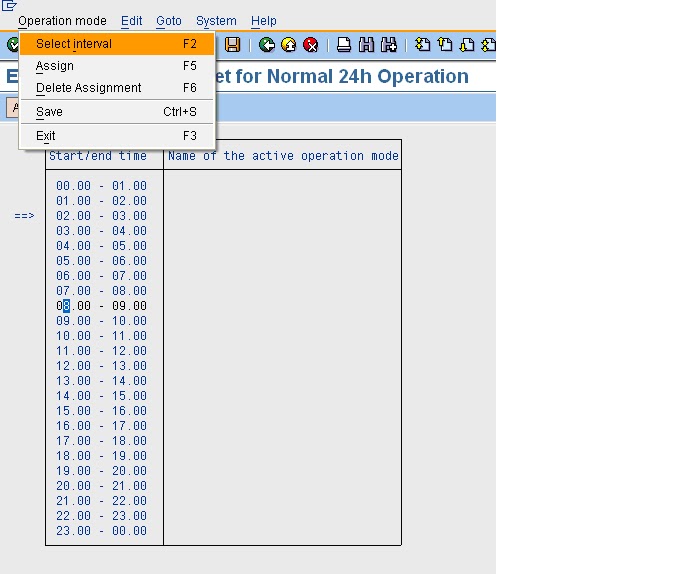The height and width of the screenshot is (574, 695).
Task: Select the 09.00 - 10.00 interval row
Action: 102,321
